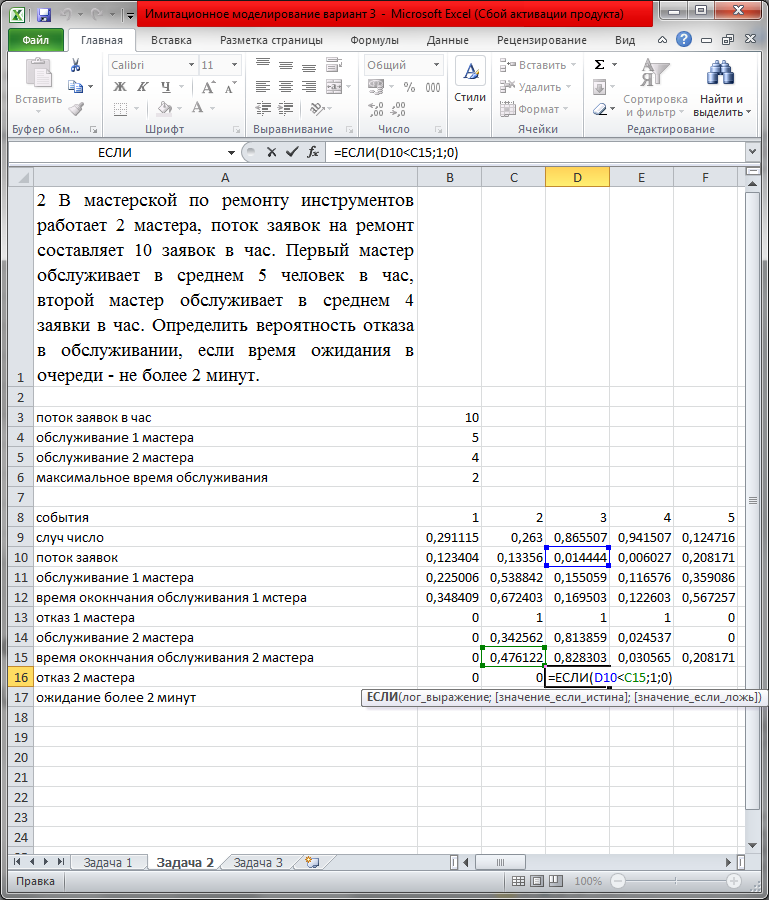The height and width of the screenshot is (900, 769).
Task: Apply Percent Style format
Action: click(409, 87)
